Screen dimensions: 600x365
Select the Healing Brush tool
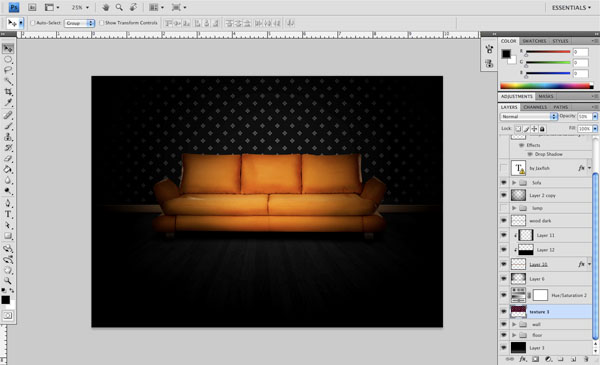coord(8,115)
